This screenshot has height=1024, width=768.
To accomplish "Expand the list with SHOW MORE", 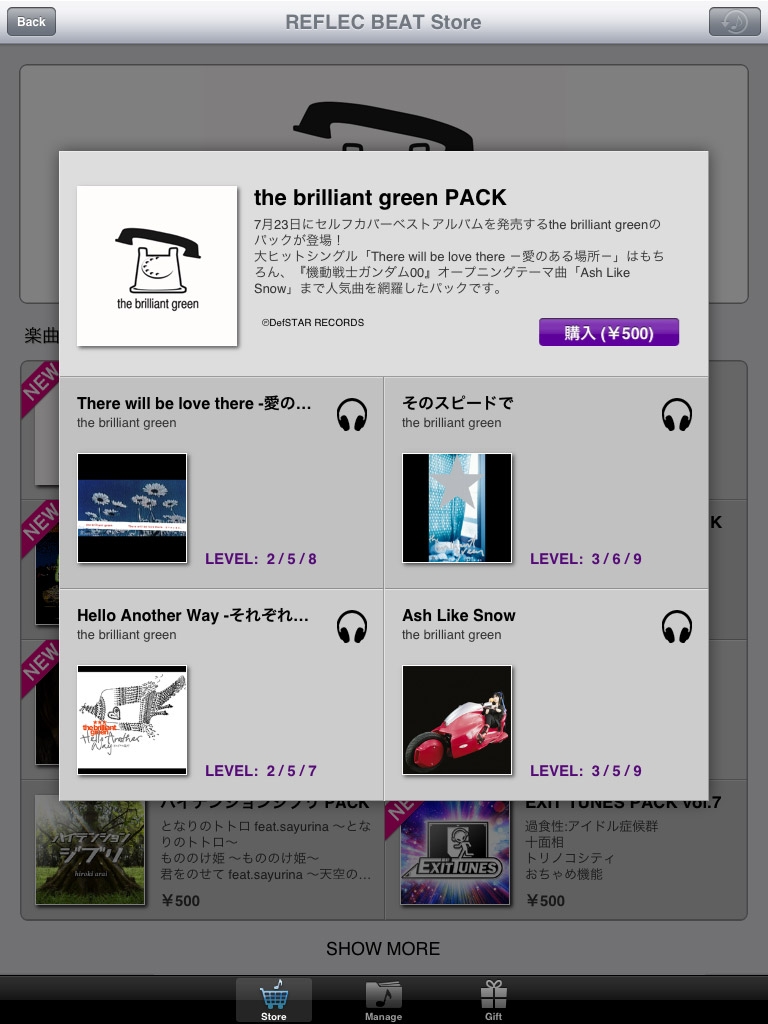I will click(x=383, y=948).
